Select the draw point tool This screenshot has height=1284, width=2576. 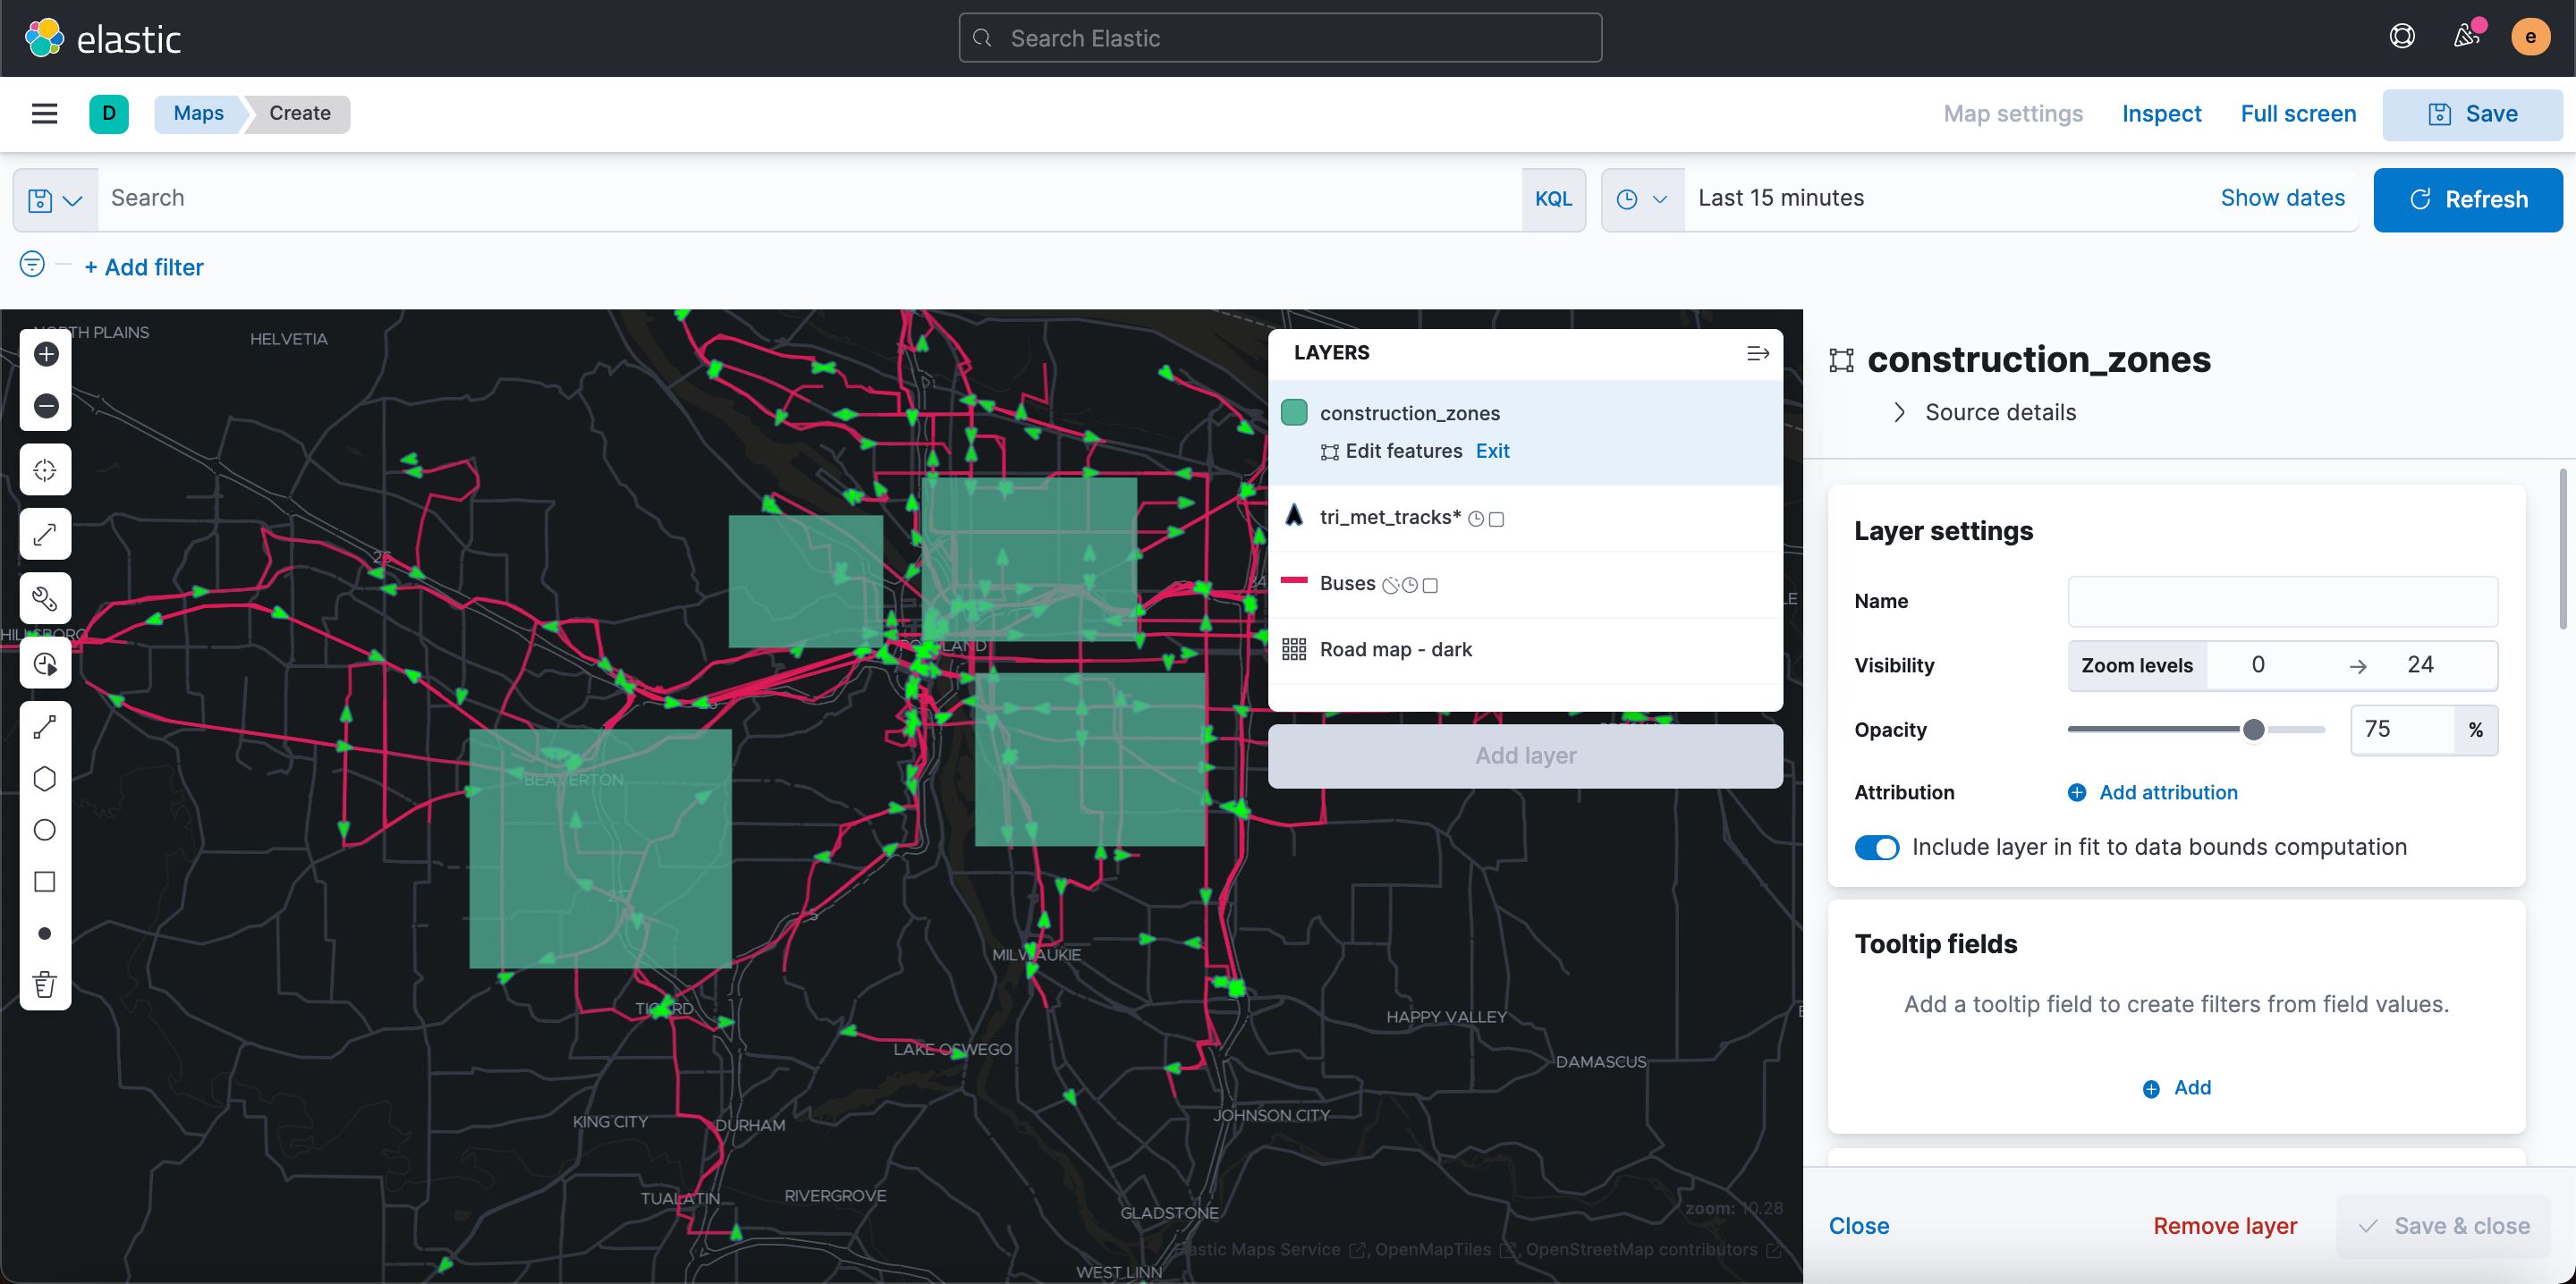[x=45, y=933]
